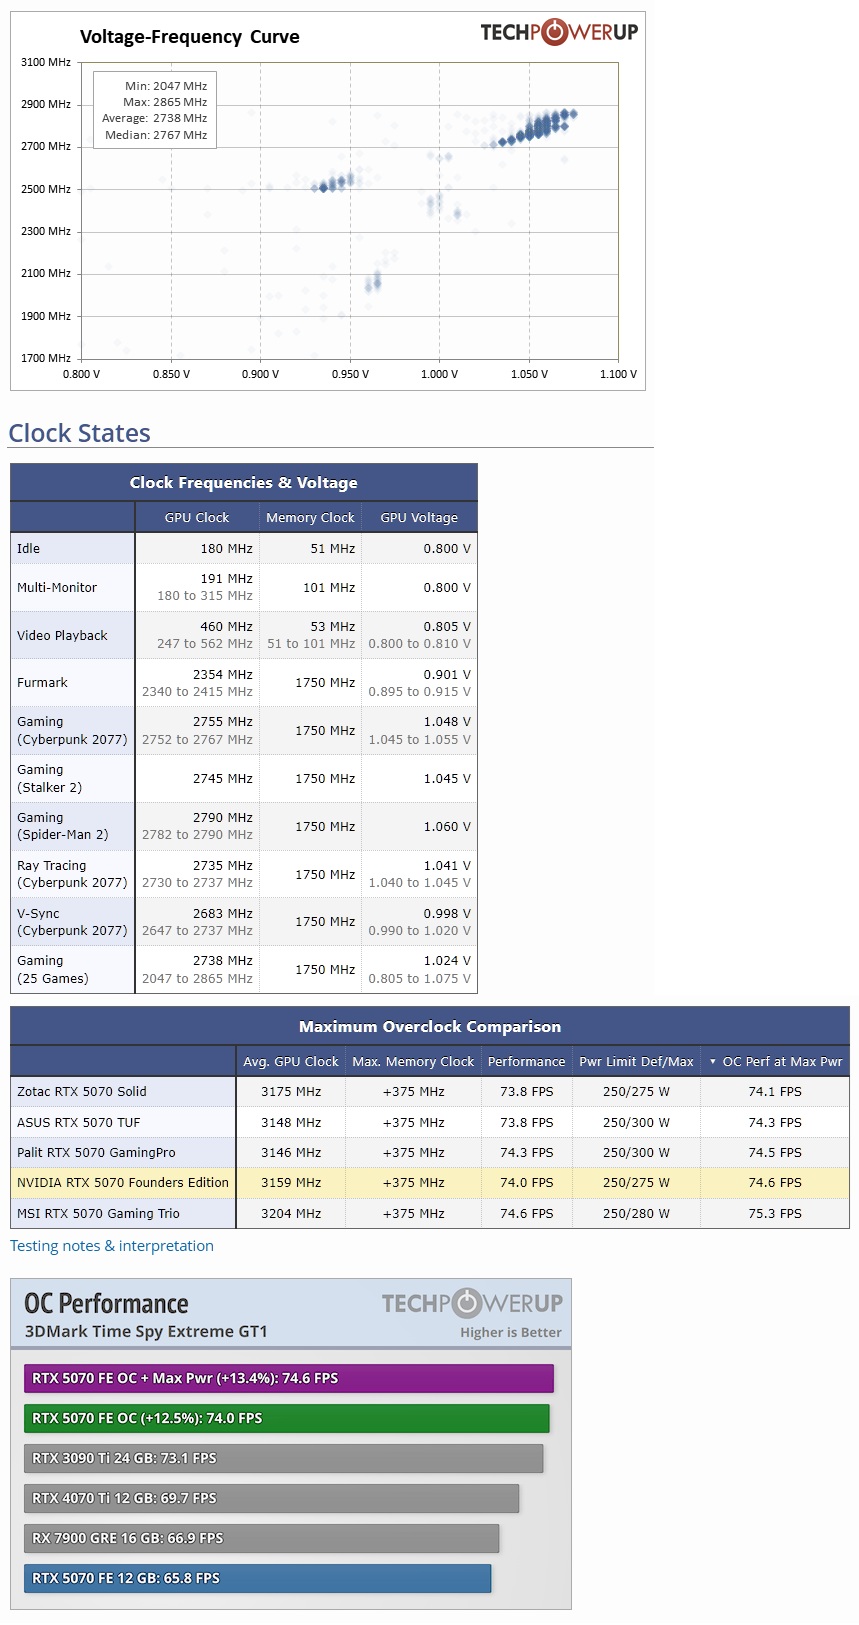This screenshot has height=1625, width=859.
Task: Select the Palit RTX 5070 GamingPro row label
Action: pyautogui.click(x=96, y=1152)
